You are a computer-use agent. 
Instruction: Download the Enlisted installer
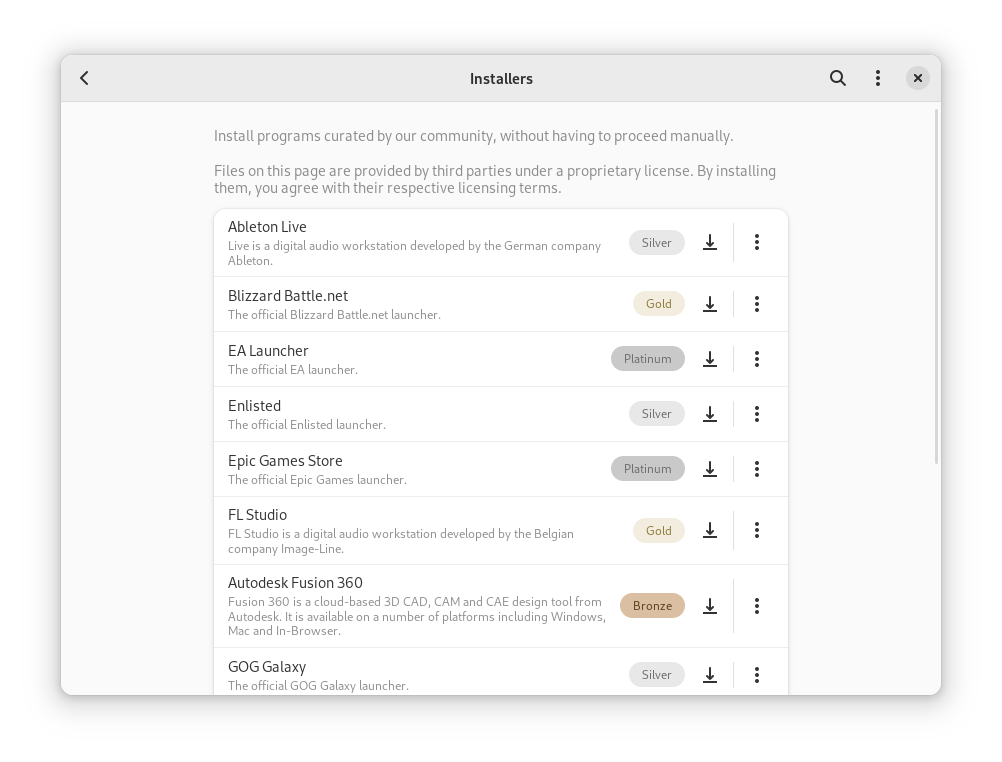tap(710, 414)
